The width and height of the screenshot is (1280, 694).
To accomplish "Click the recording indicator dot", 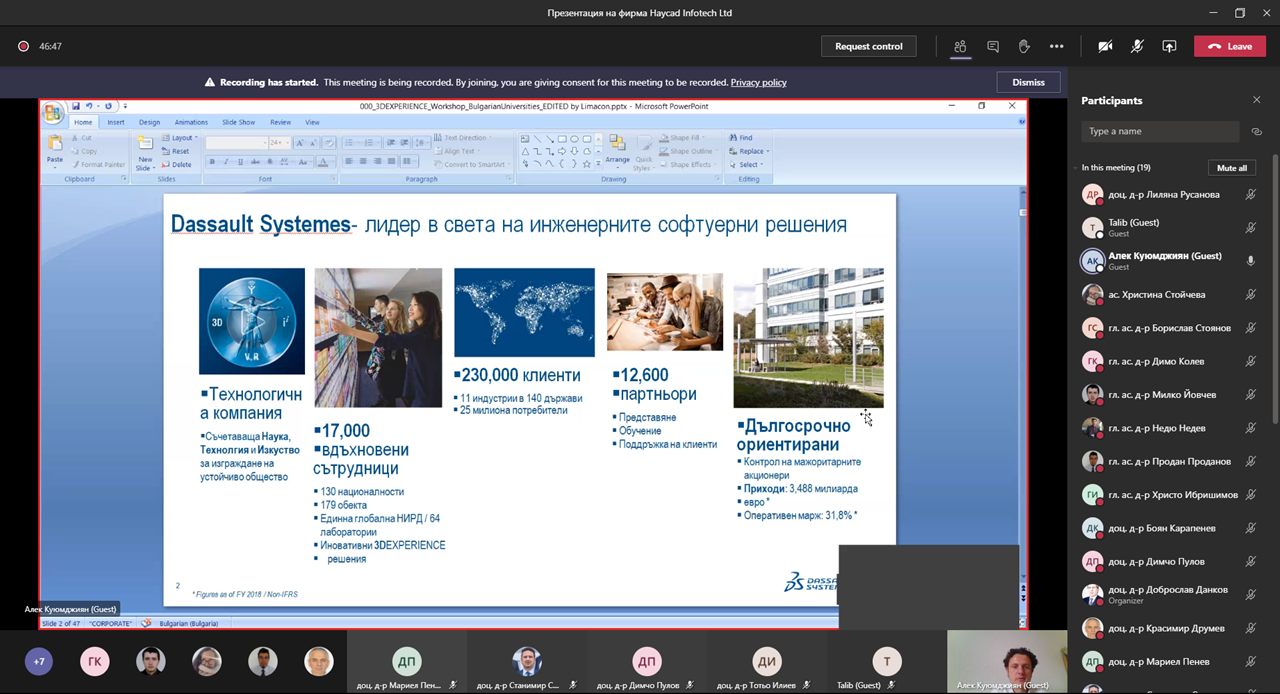I will tap(23, 46).
